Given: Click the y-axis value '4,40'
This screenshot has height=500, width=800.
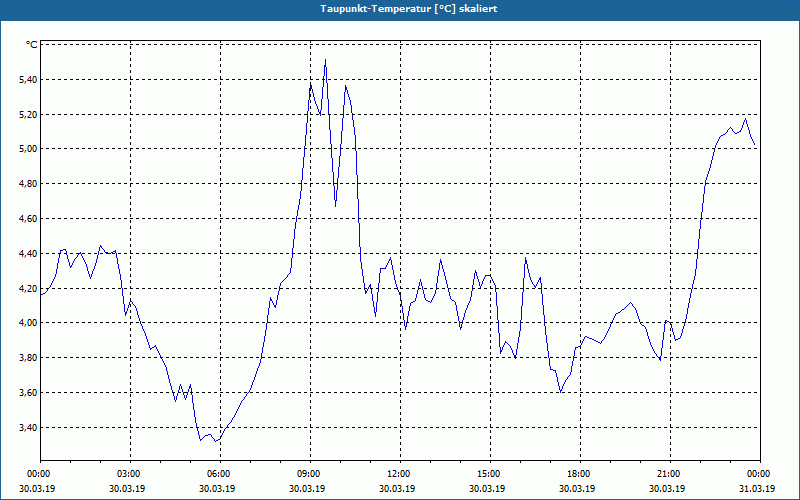Looking at the screenshot, I should (x=29, y=254).
